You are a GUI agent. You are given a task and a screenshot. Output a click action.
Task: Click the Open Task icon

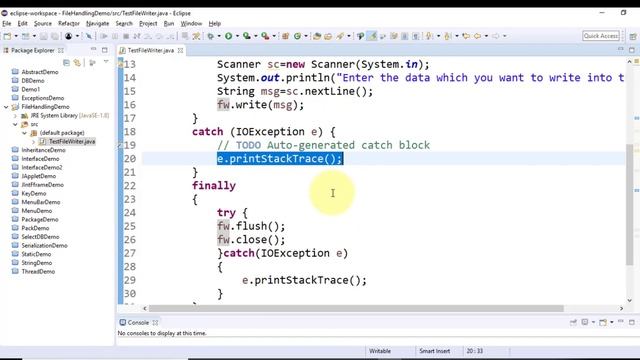(x=328, y=36)
